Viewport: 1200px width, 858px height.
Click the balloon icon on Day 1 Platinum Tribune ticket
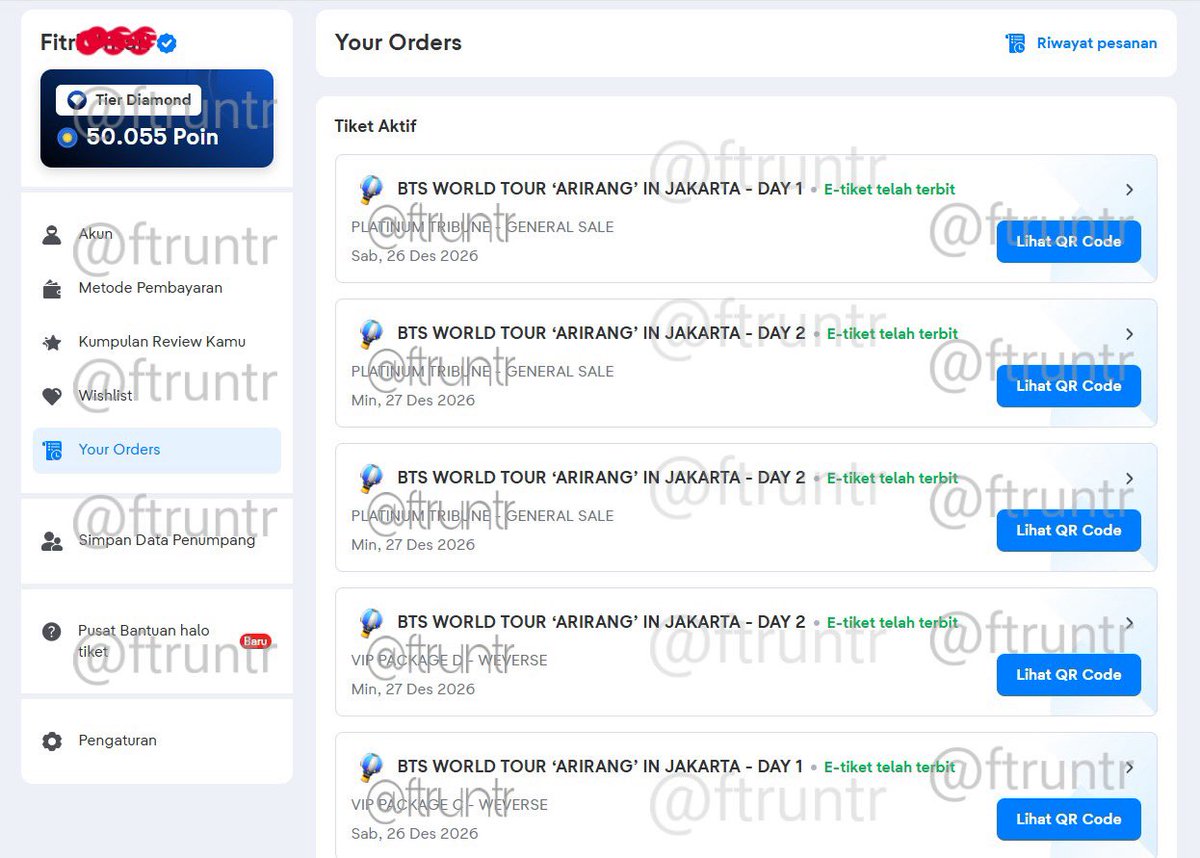pos(371,189)
